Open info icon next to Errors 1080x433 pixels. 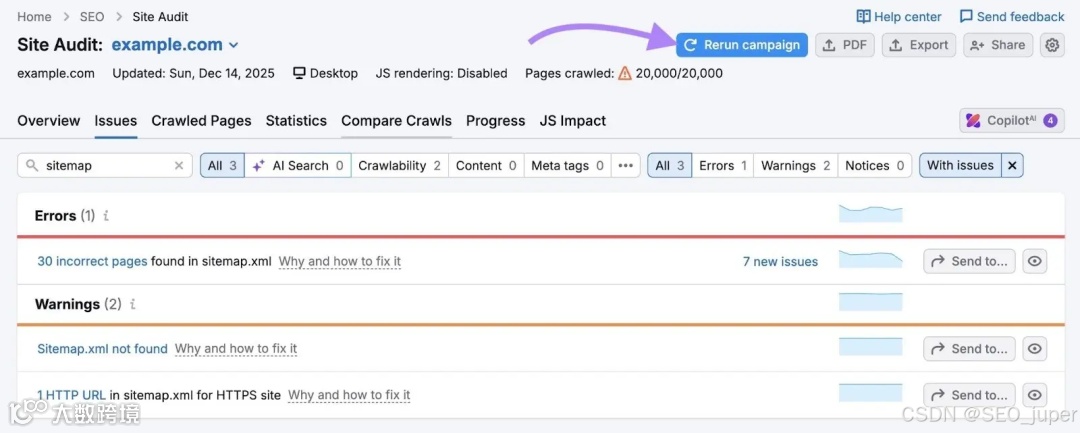coord(106,215)
